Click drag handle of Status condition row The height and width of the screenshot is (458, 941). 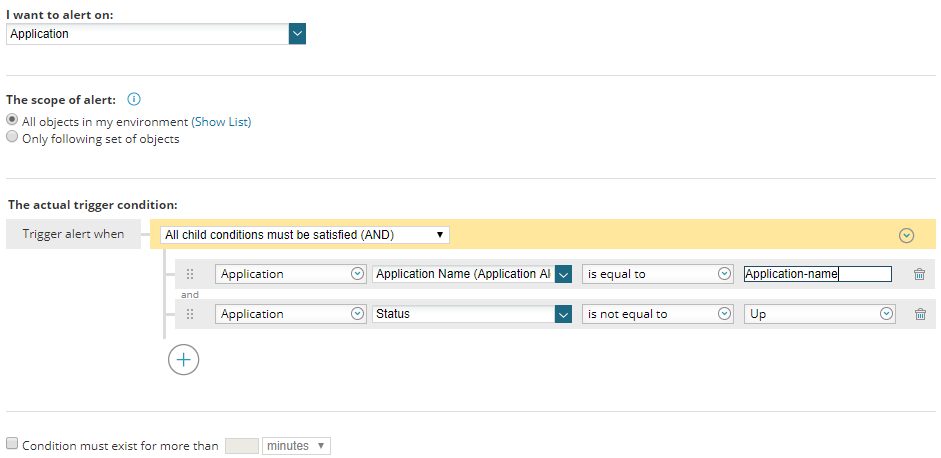190,314
